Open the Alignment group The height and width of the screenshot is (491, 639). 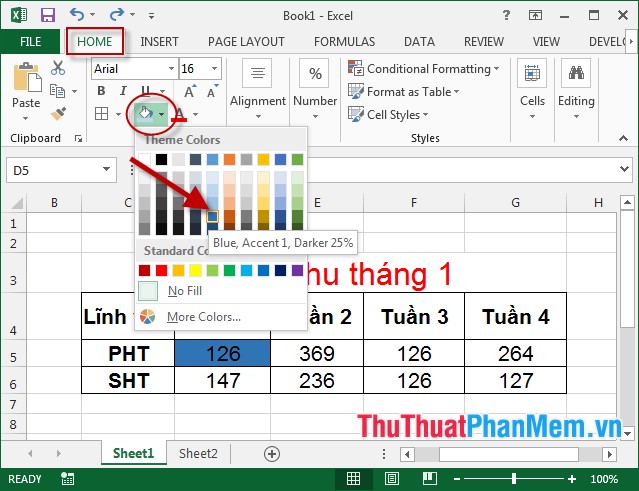258,90
